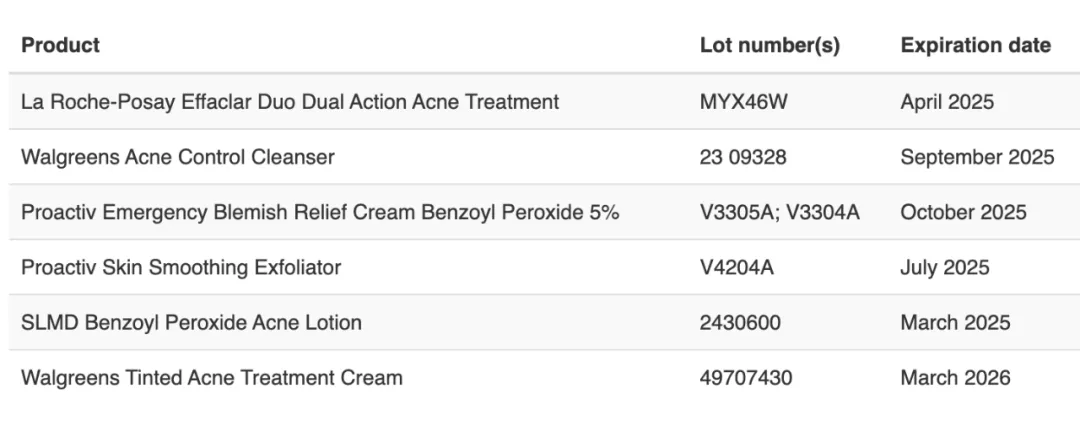
Task: Click the Lot number(s) column header
Action: (x=769, y=45)
